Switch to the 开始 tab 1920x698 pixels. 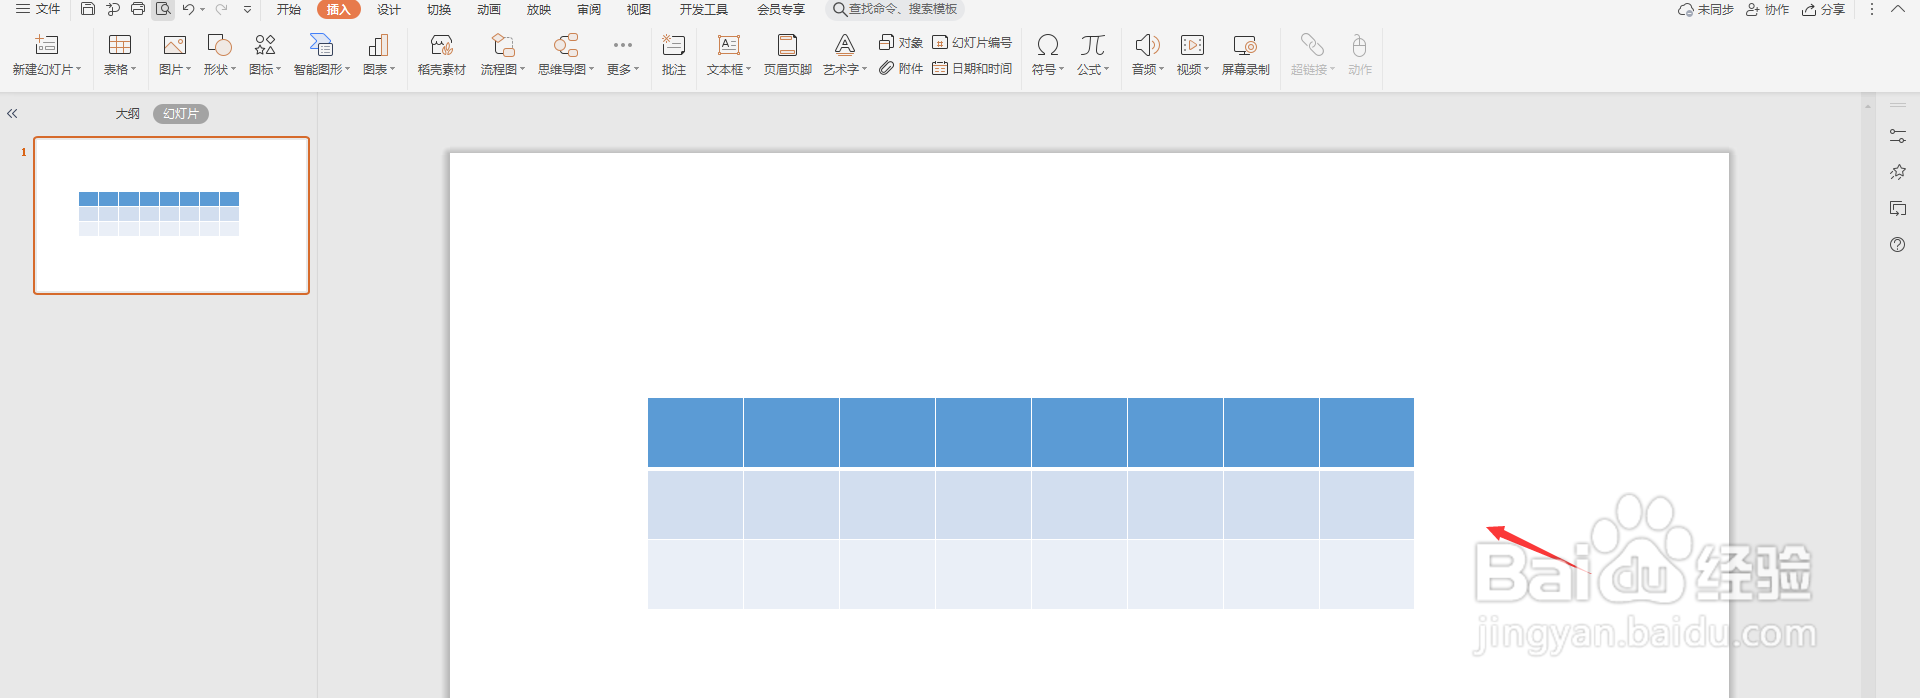[289, 9]
